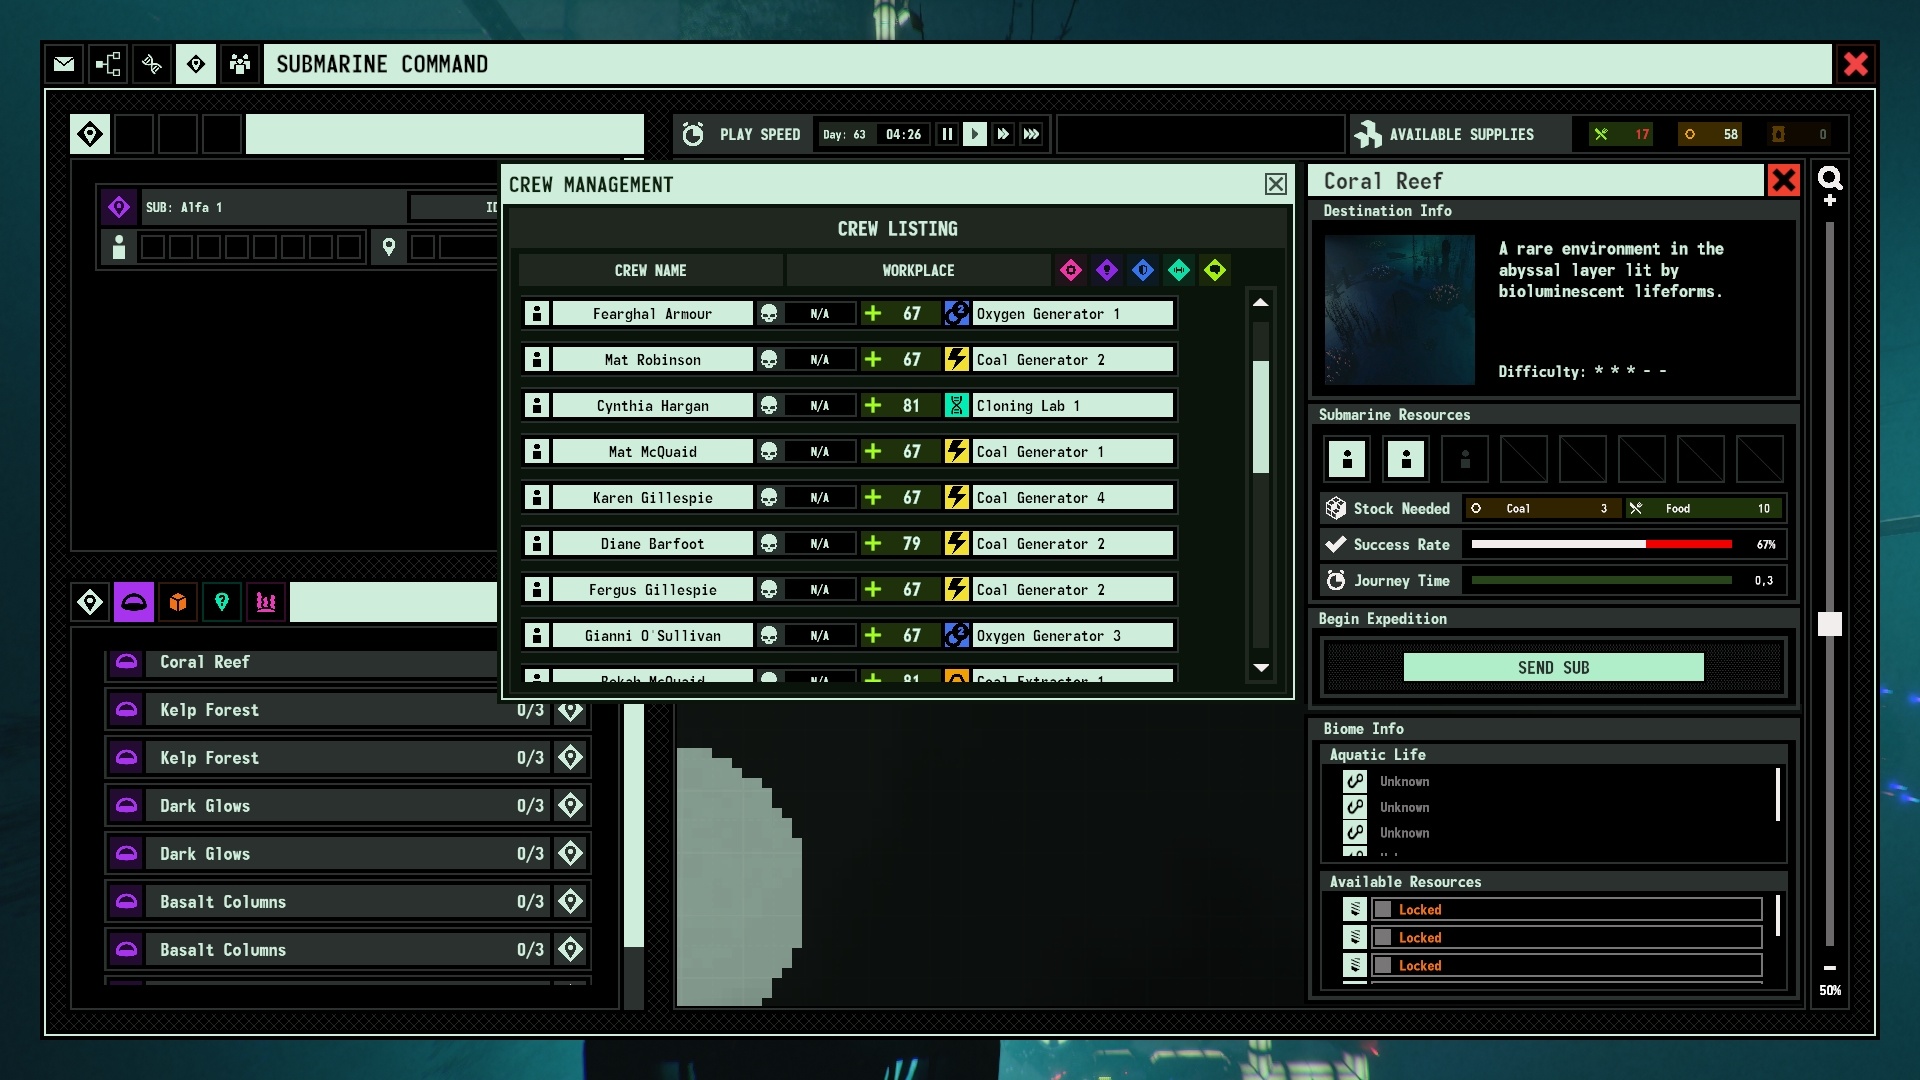Expand the Dark Glows biome entry
1920x1080 pixels.
(x=334, y=804)
